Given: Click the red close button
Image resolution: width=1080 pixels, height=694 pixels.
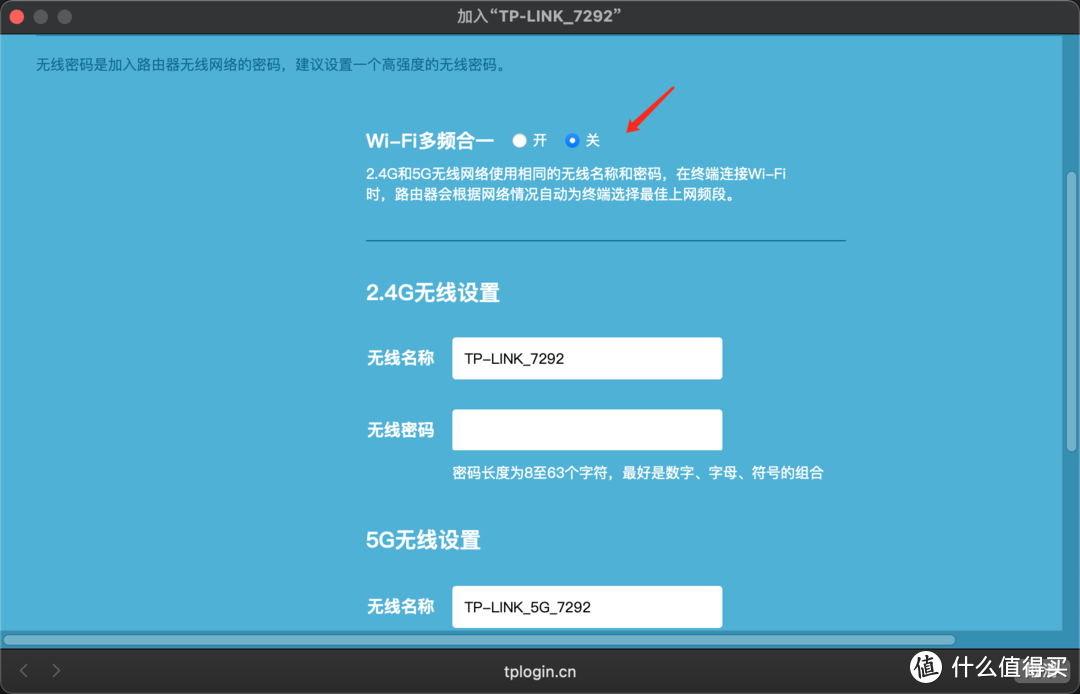Looking at the screenshot, I should coord(16,16).
